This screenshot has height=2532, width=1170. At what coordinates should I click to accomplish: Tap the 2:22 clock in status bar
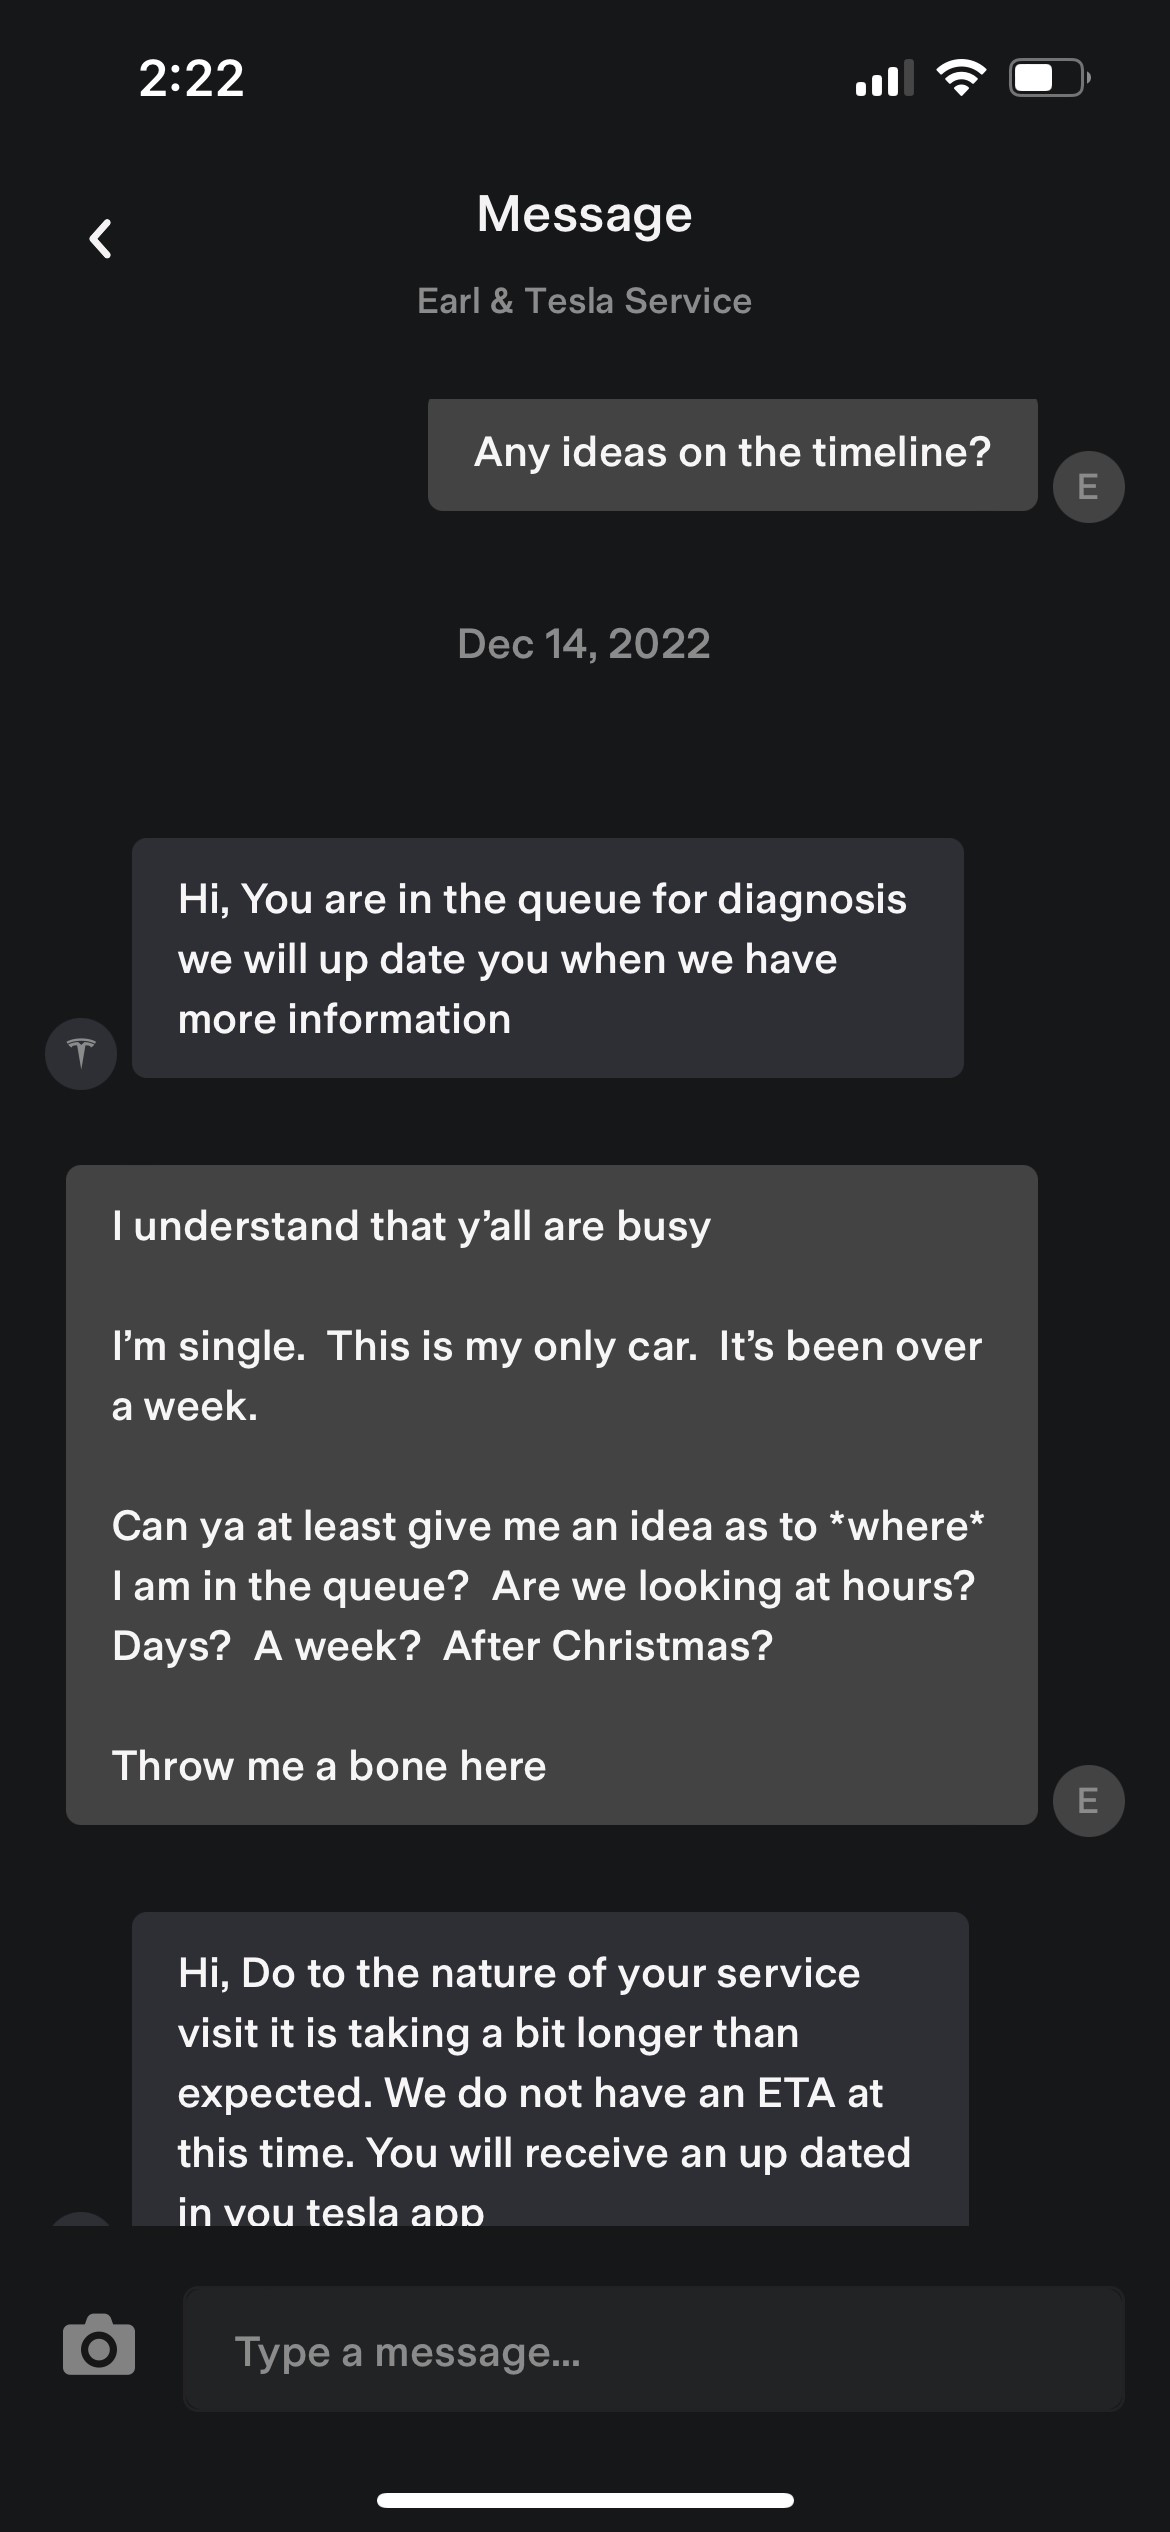pyautogui.click(x=191, y=78)
